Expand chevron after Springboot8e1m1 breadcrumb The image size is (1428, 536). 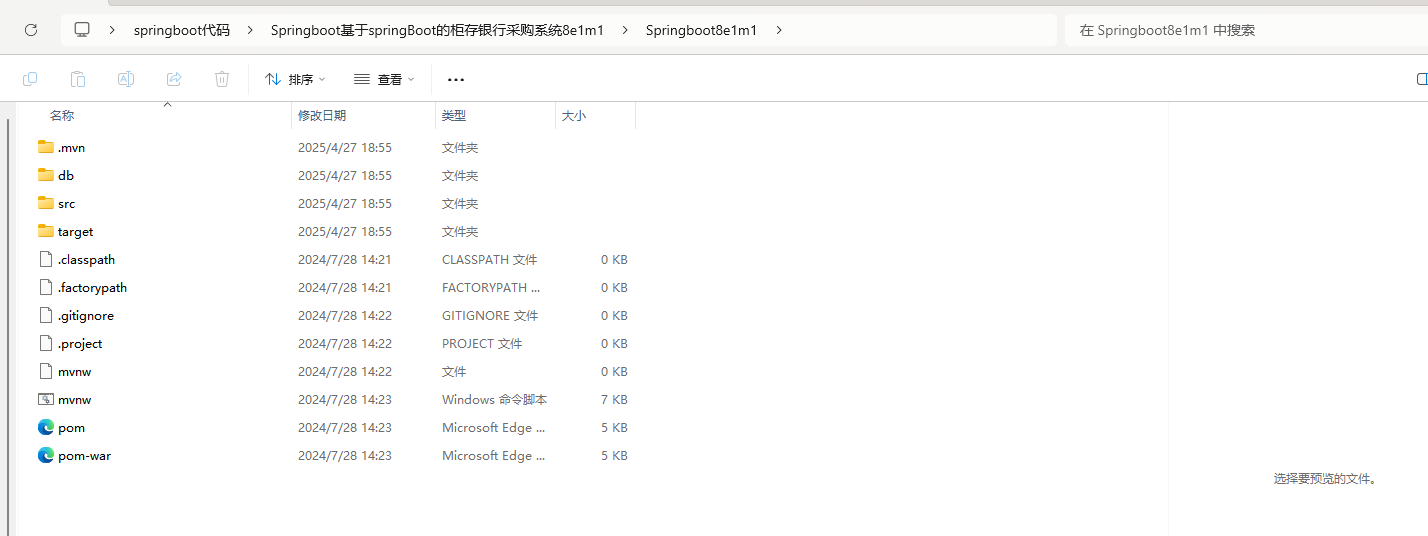779,30
